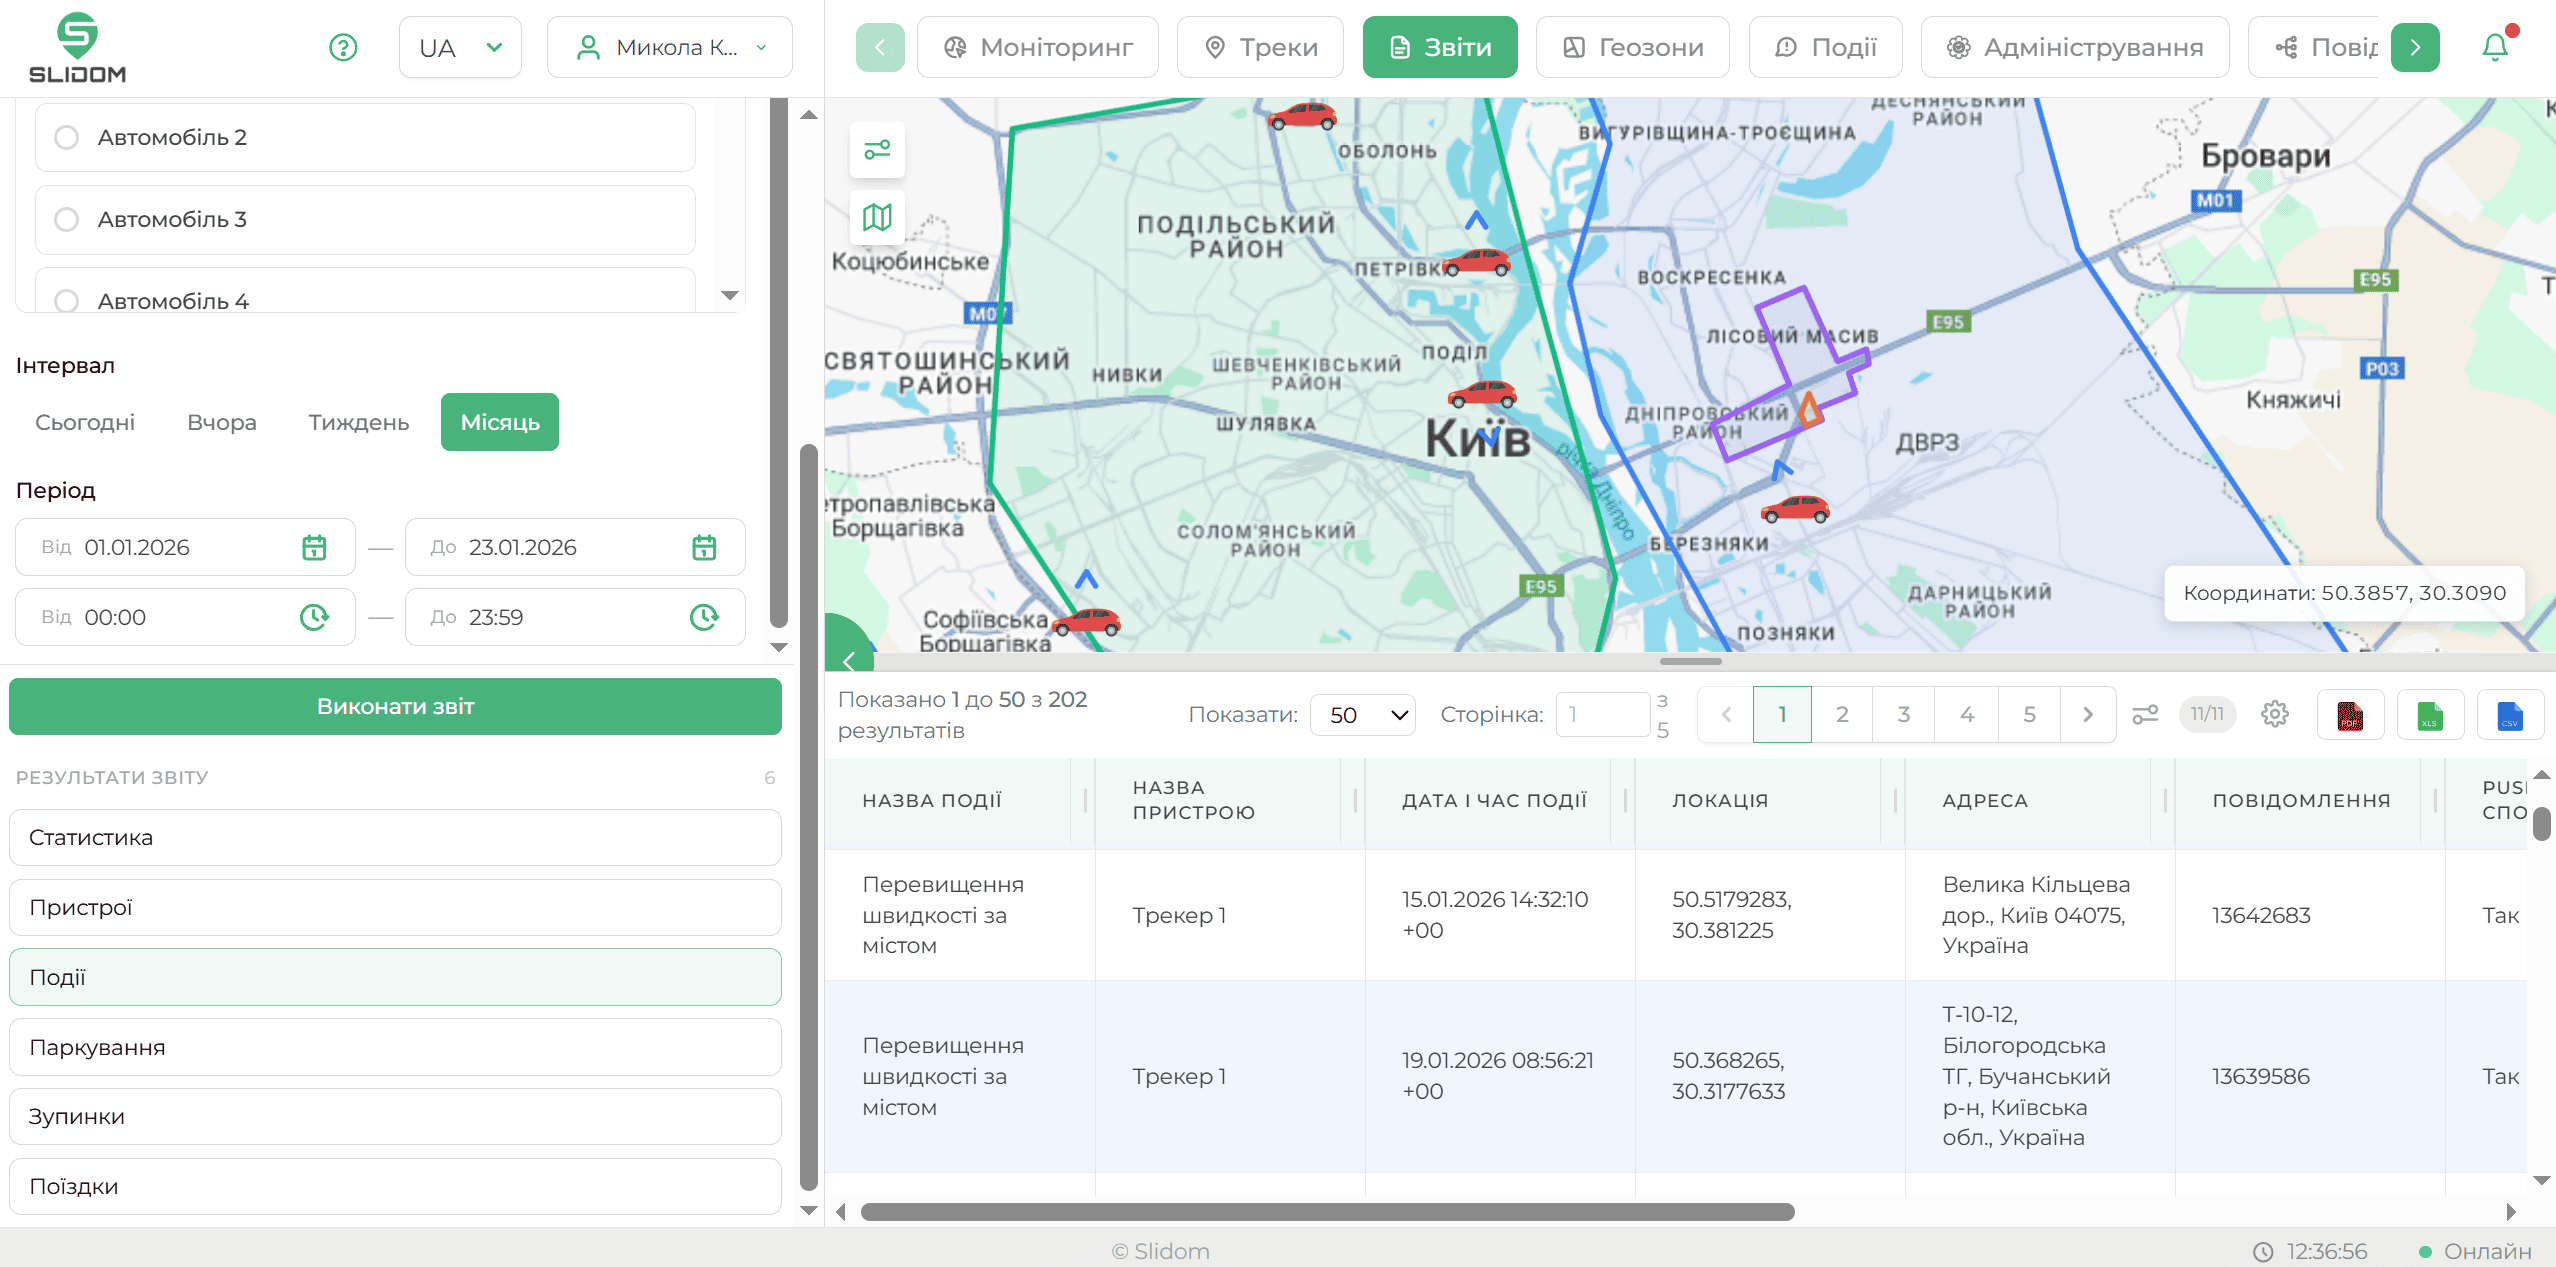Open the UA language dropdown
The width and height of the screenshot is (2556, 1267).
[x=460, y=47]
